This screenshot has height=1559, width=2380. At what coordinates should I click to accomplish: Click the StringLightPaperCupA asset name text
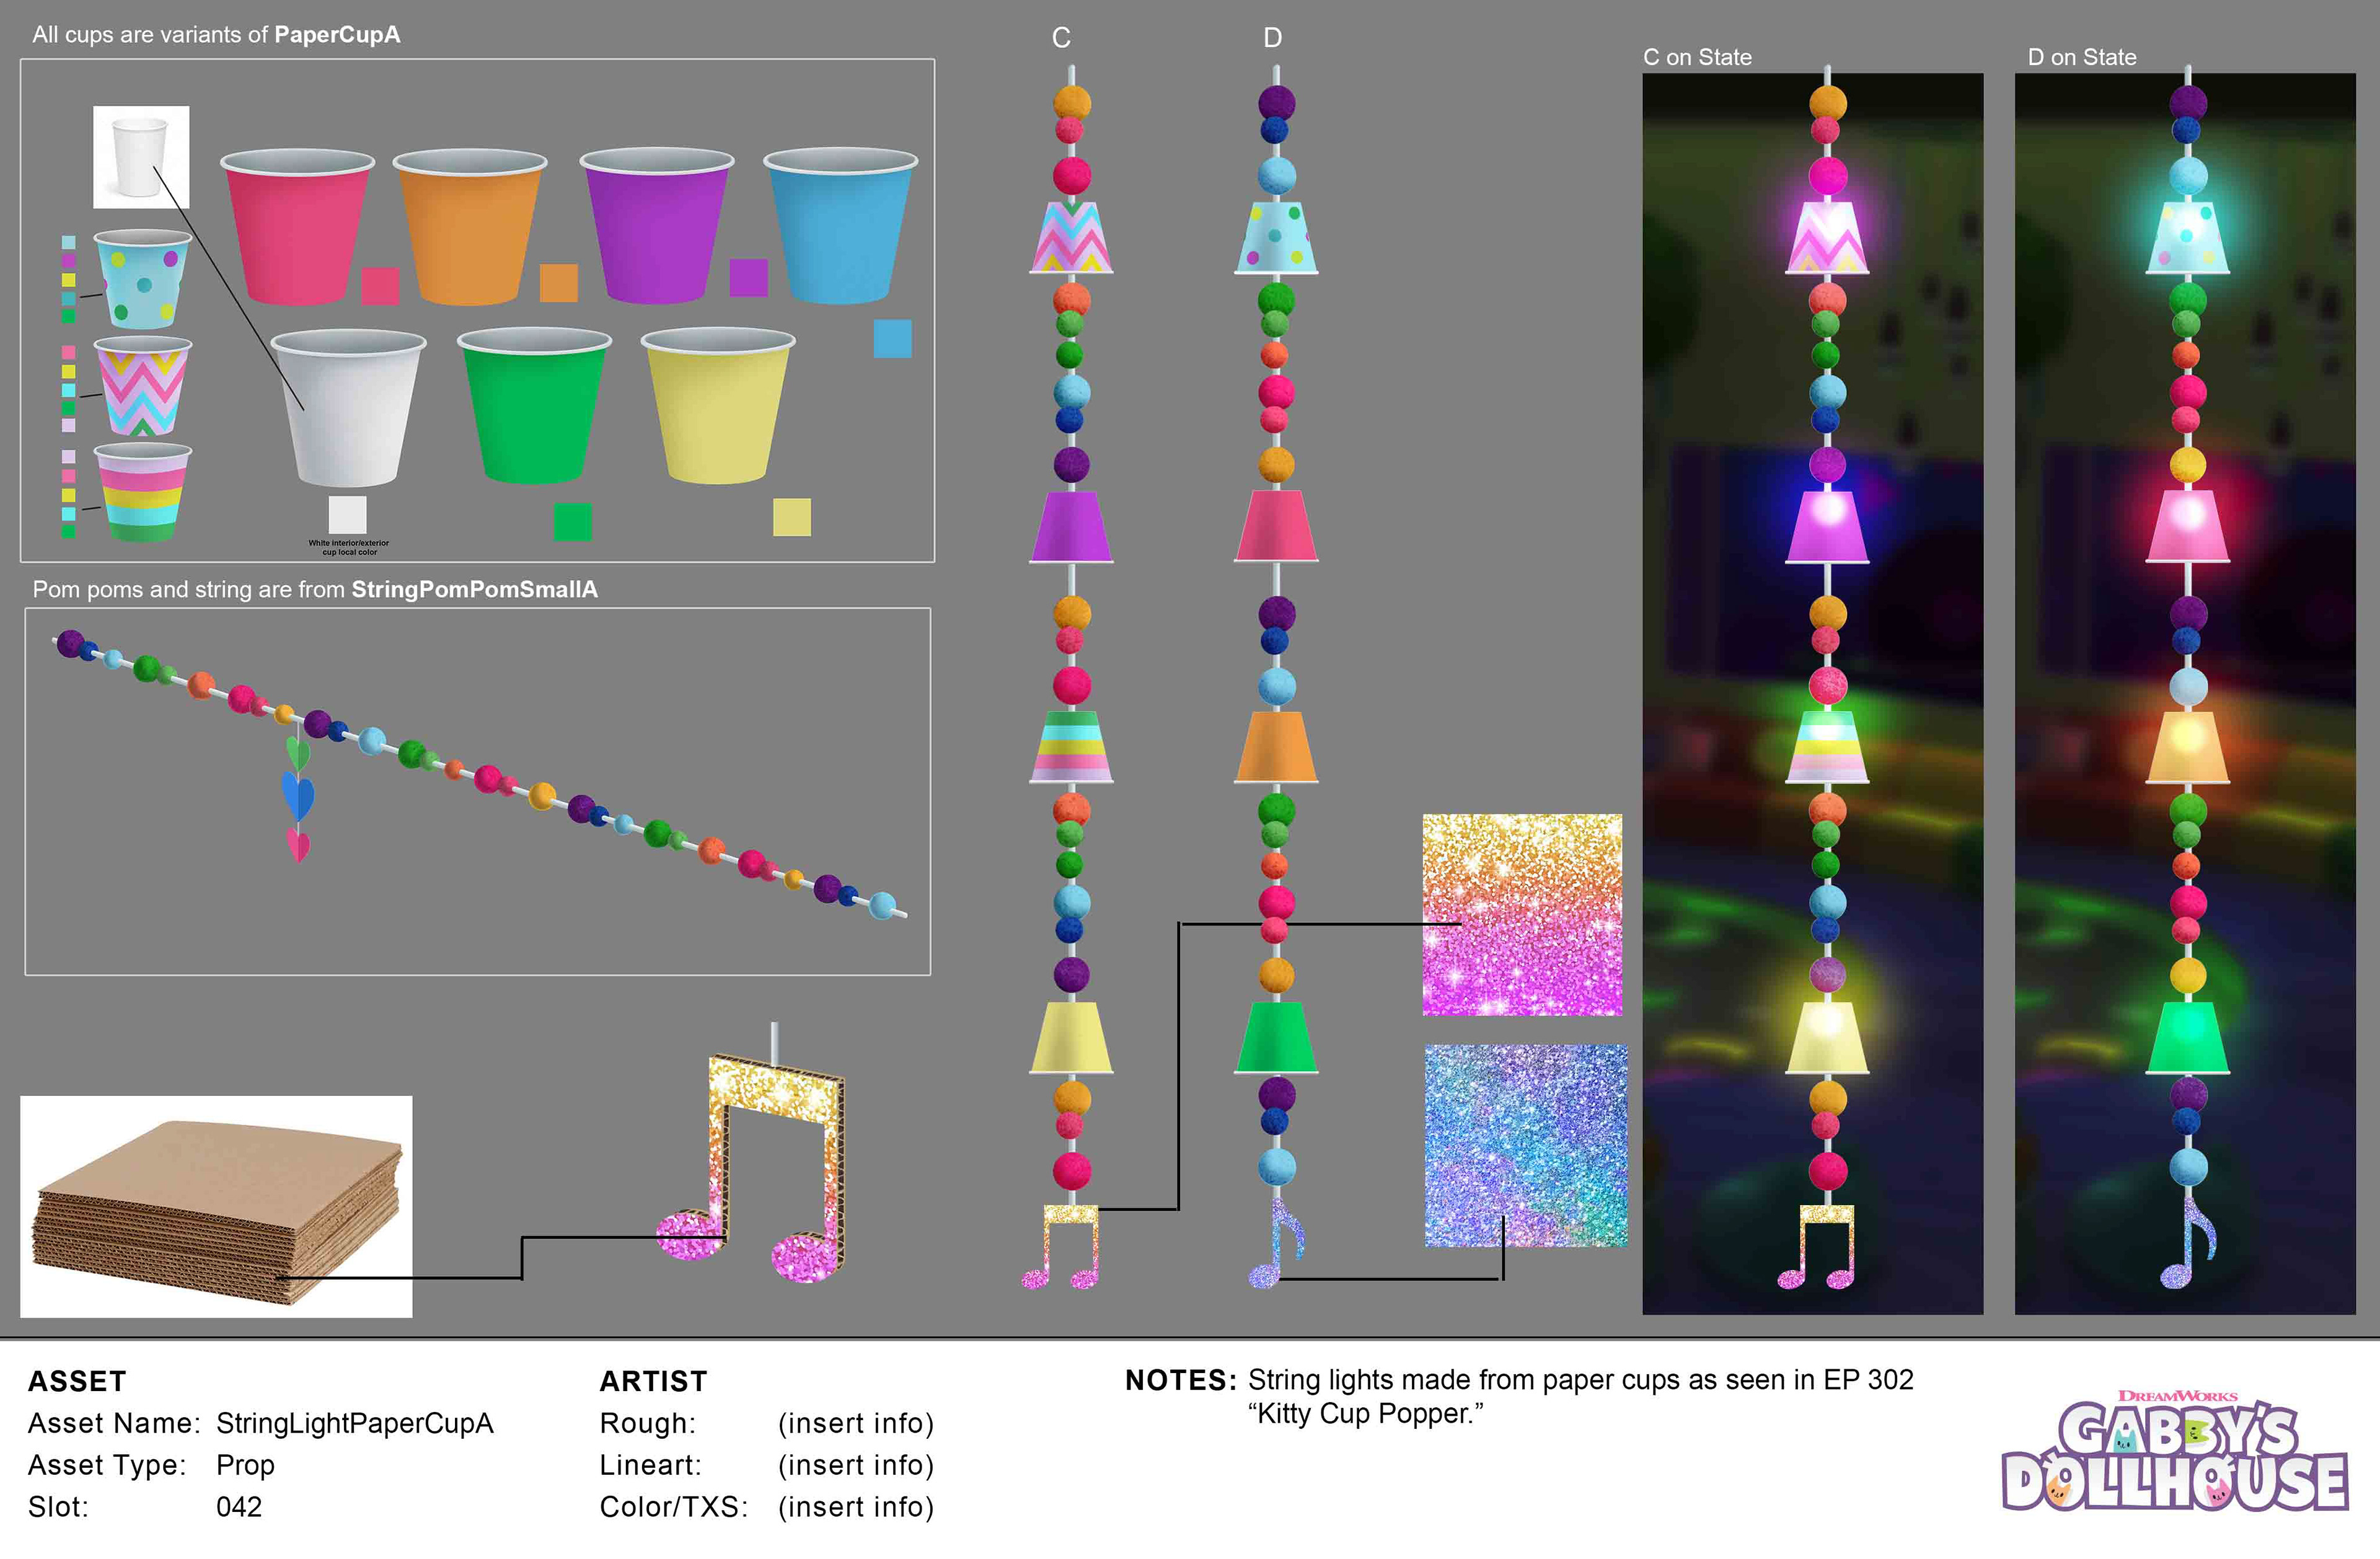pos(354,1423)
